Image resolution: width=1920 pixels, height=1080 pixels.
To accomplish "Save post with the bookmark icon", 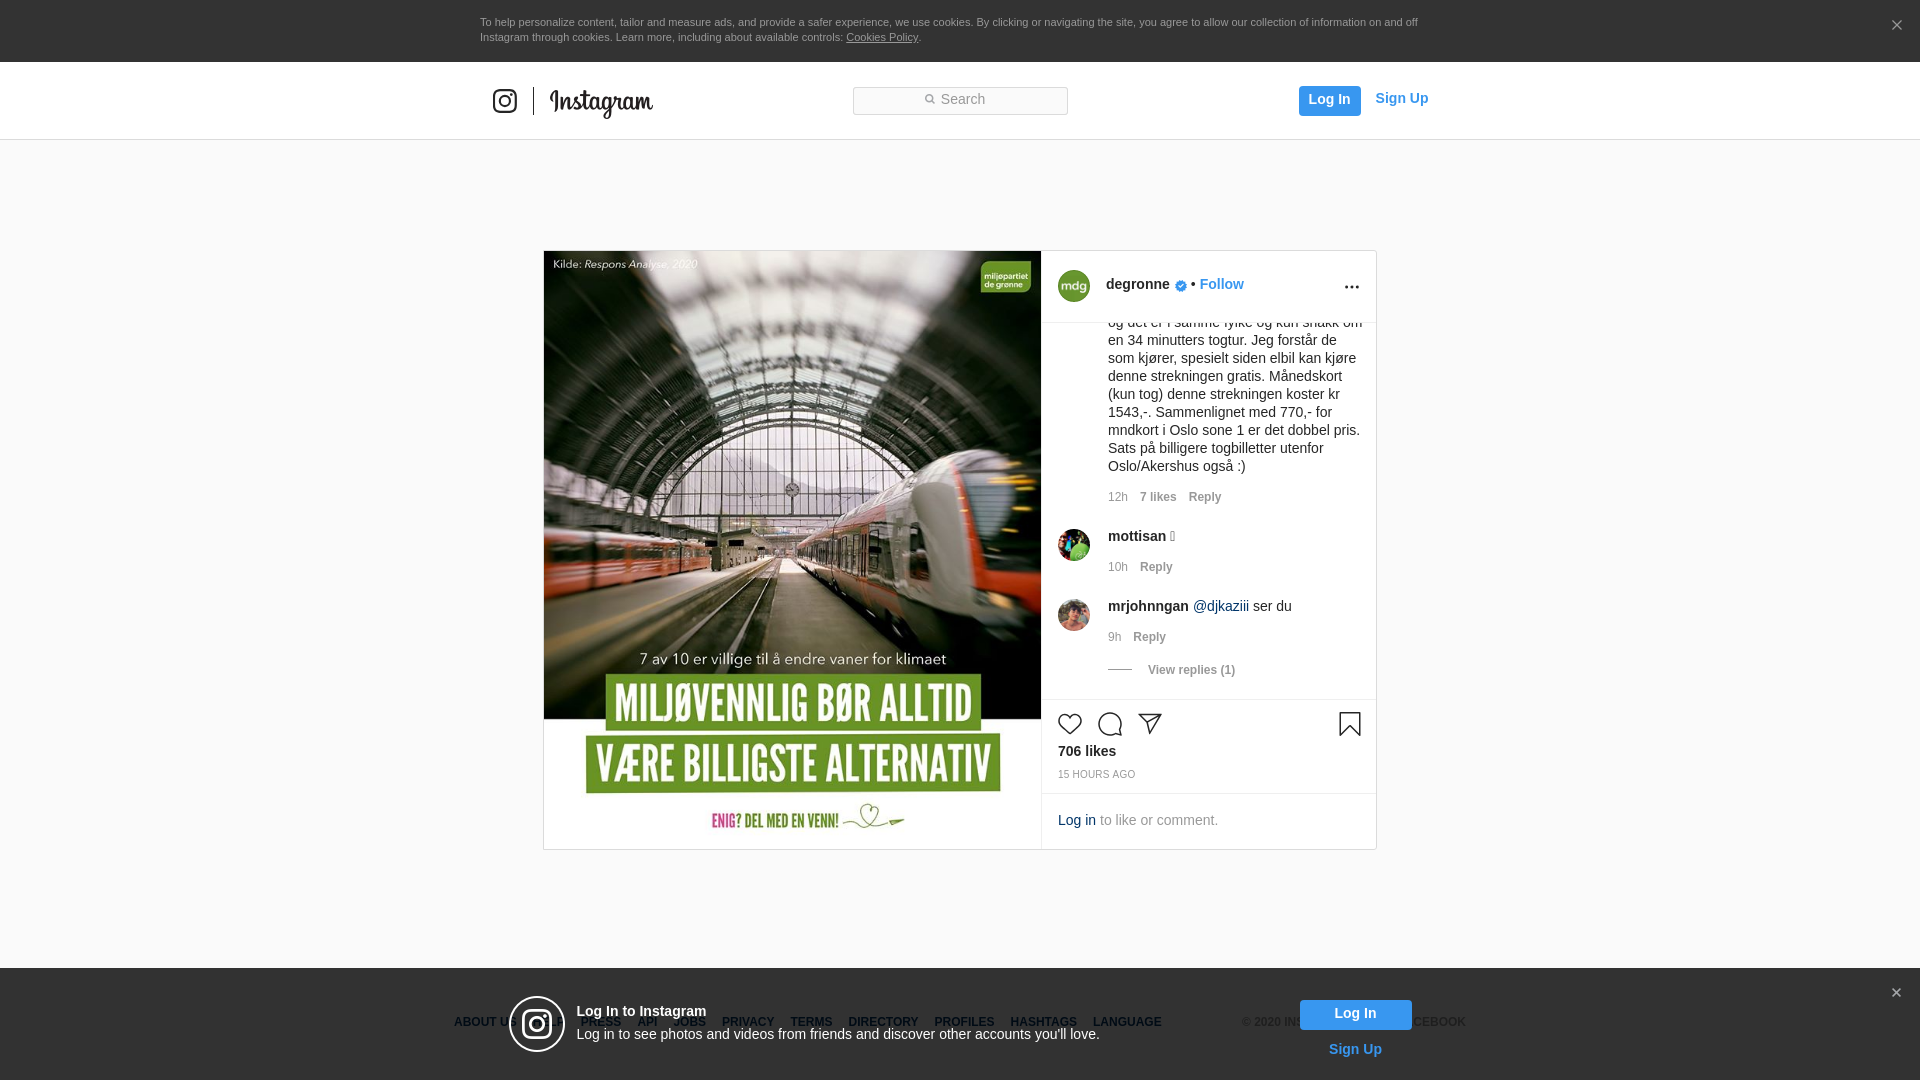I will pos(1349,724).
